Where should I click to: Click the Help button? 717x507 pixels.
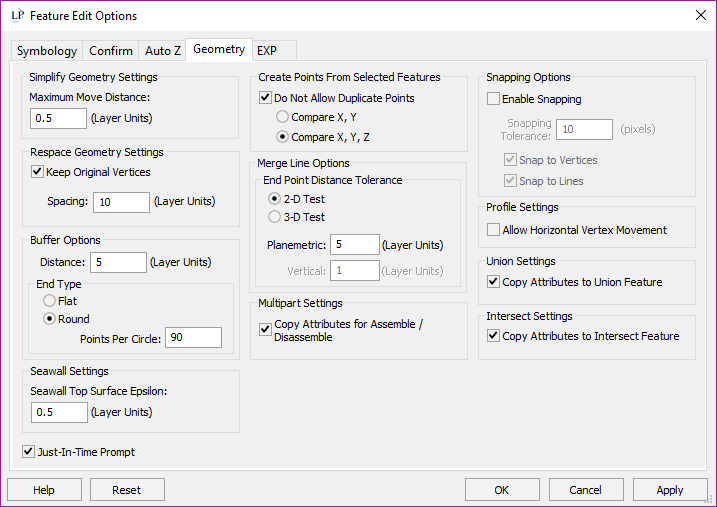pyautogui.click(x=44, y=490)
